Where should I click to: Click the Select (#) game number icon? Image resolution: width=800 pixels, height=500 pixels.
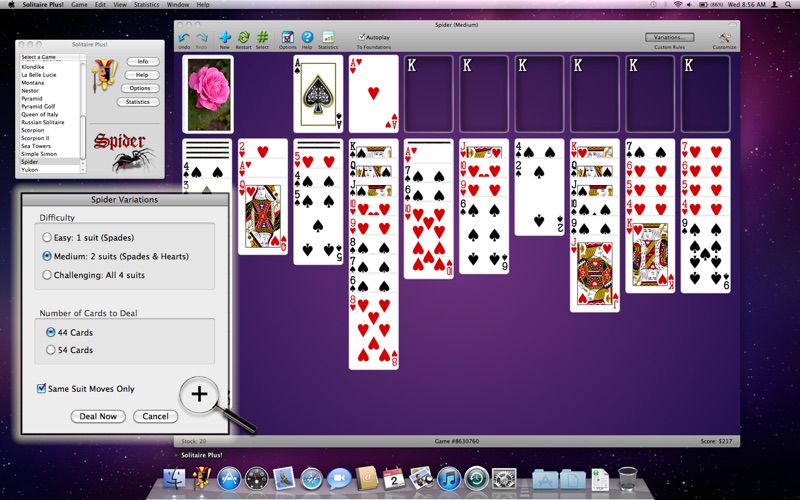click(x=262, y=38)
